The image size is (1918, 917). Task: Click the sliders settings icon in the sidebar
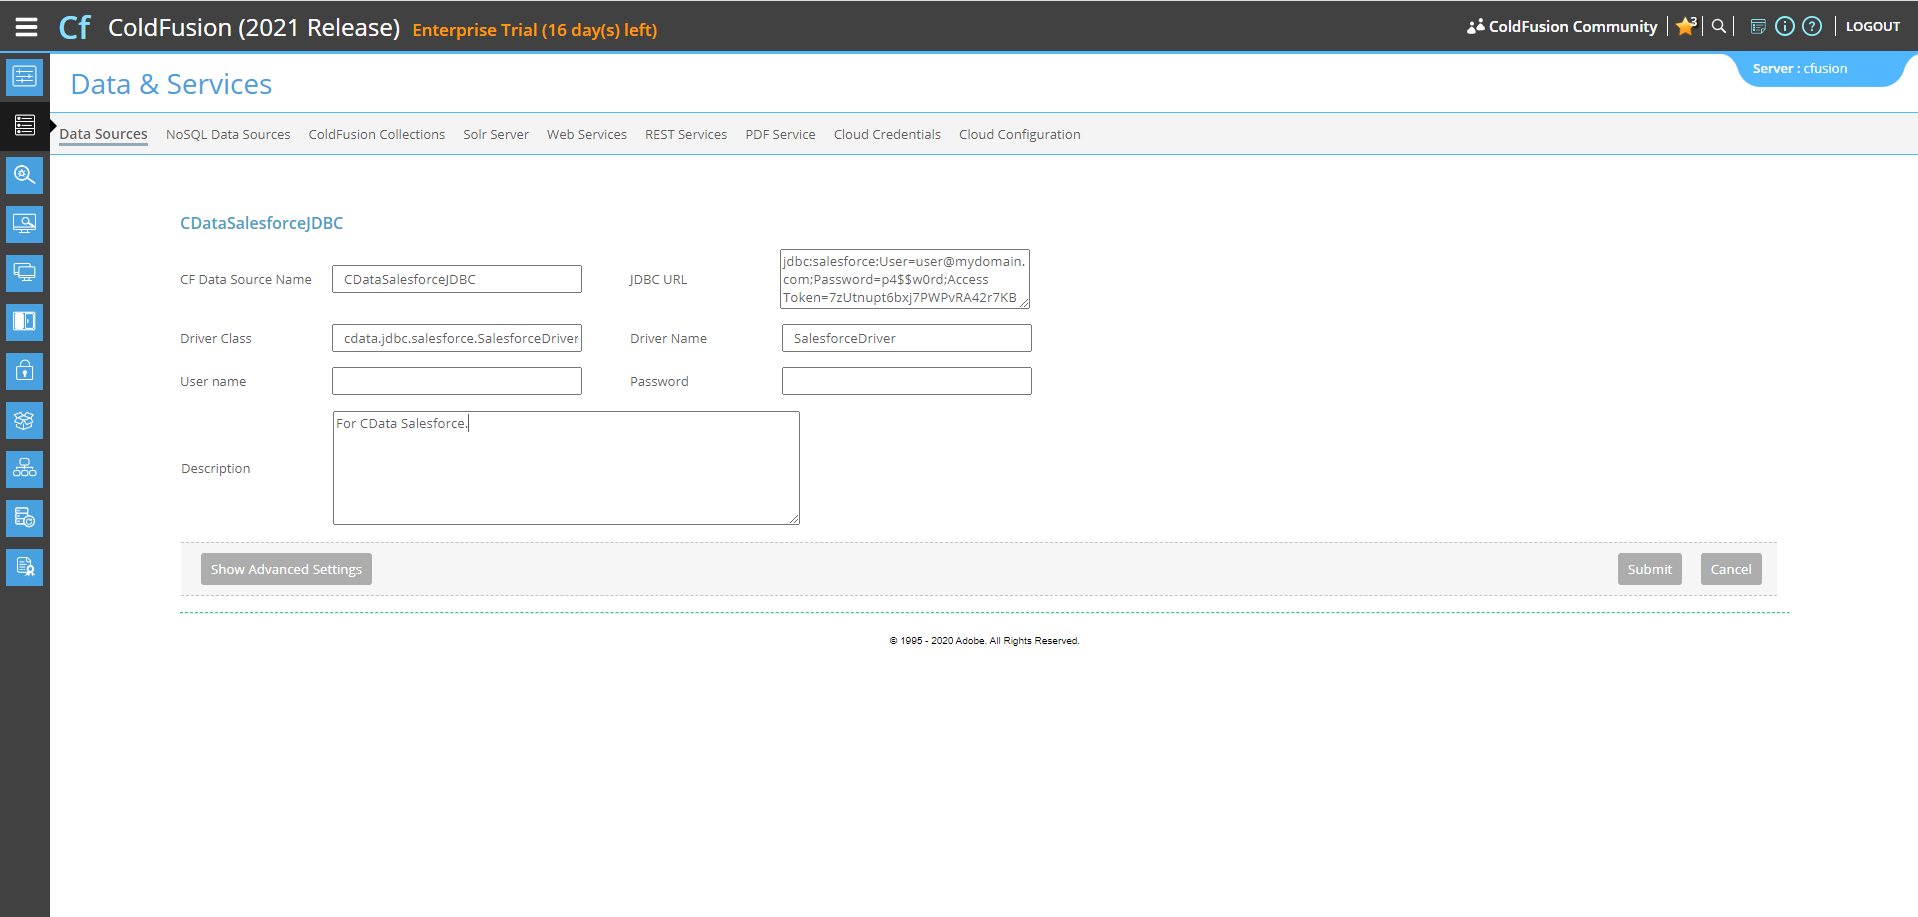(24, 76)
